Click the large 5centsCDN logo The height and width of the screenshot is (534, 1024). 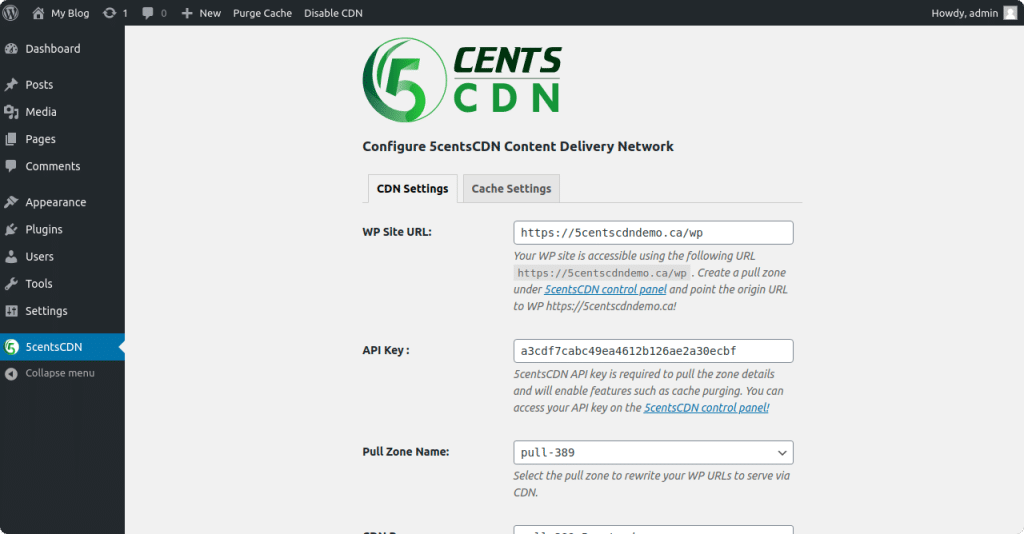[x=462, y=80]
